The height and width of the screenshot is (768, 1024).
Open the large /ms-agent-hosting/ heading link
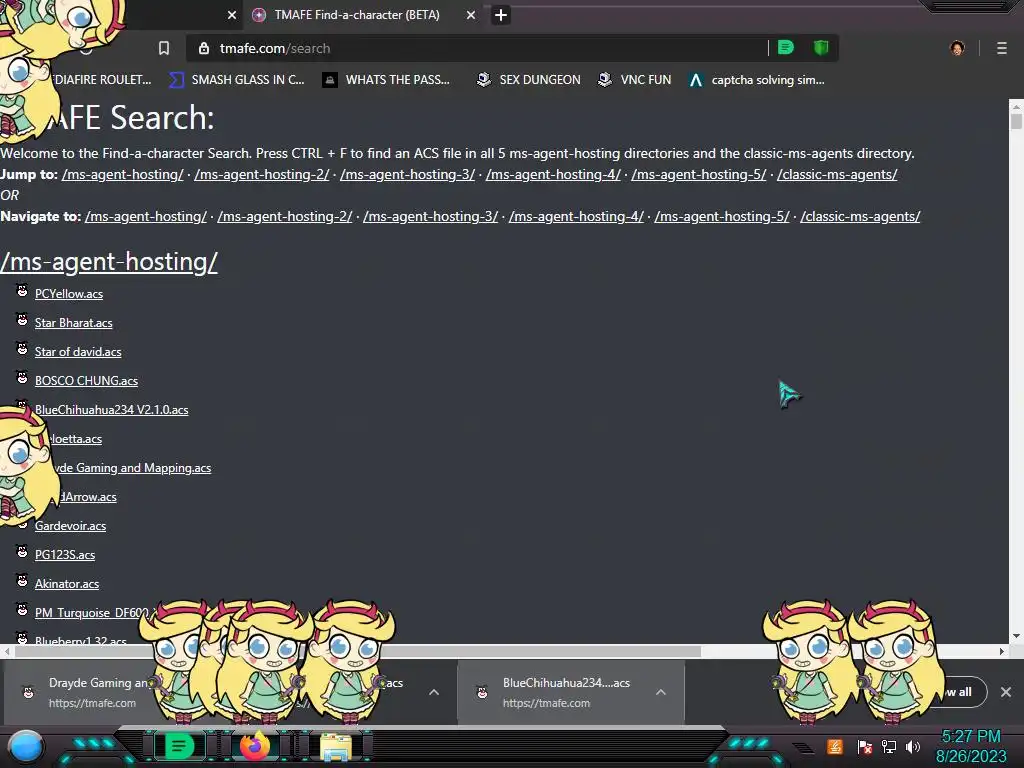pos(109,262)
